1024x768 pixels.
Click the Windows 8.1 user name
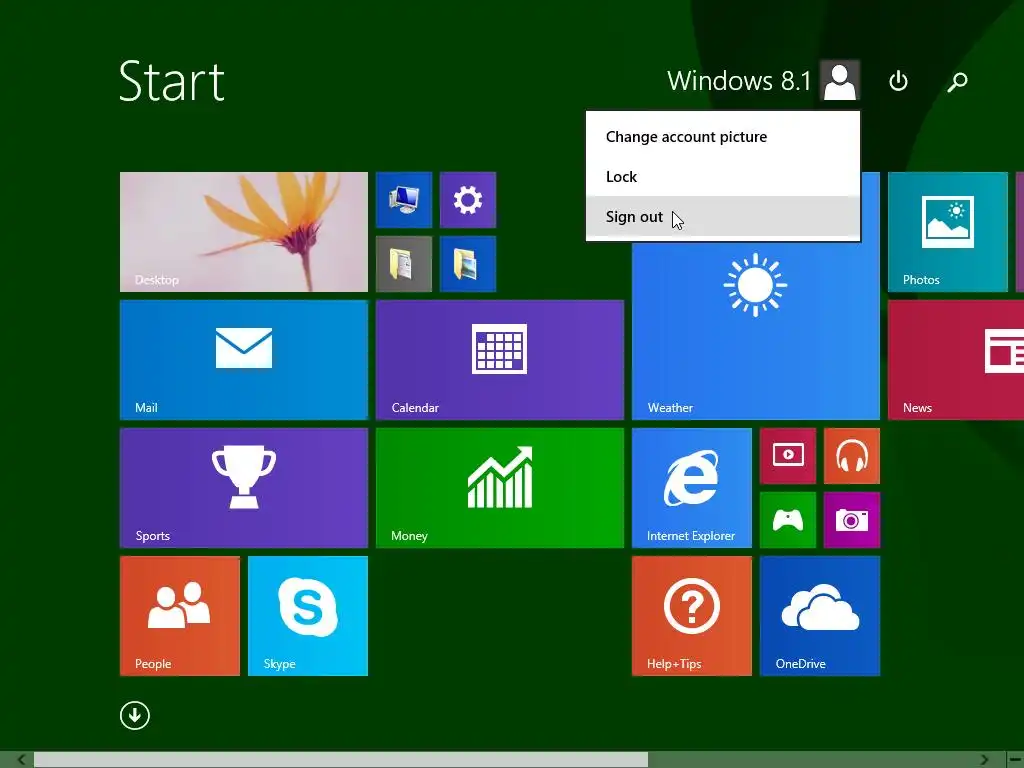[x=739, y=81]
